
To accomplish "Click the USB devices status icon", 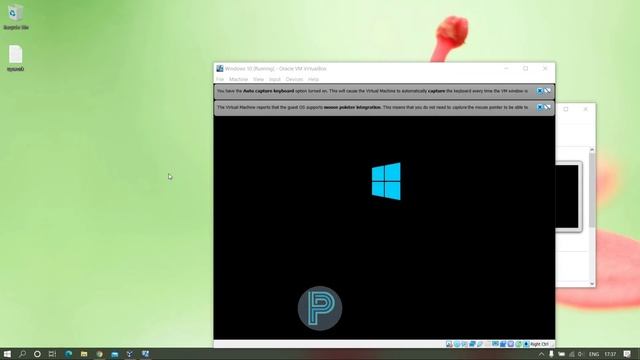I will (x=480, y=344).
